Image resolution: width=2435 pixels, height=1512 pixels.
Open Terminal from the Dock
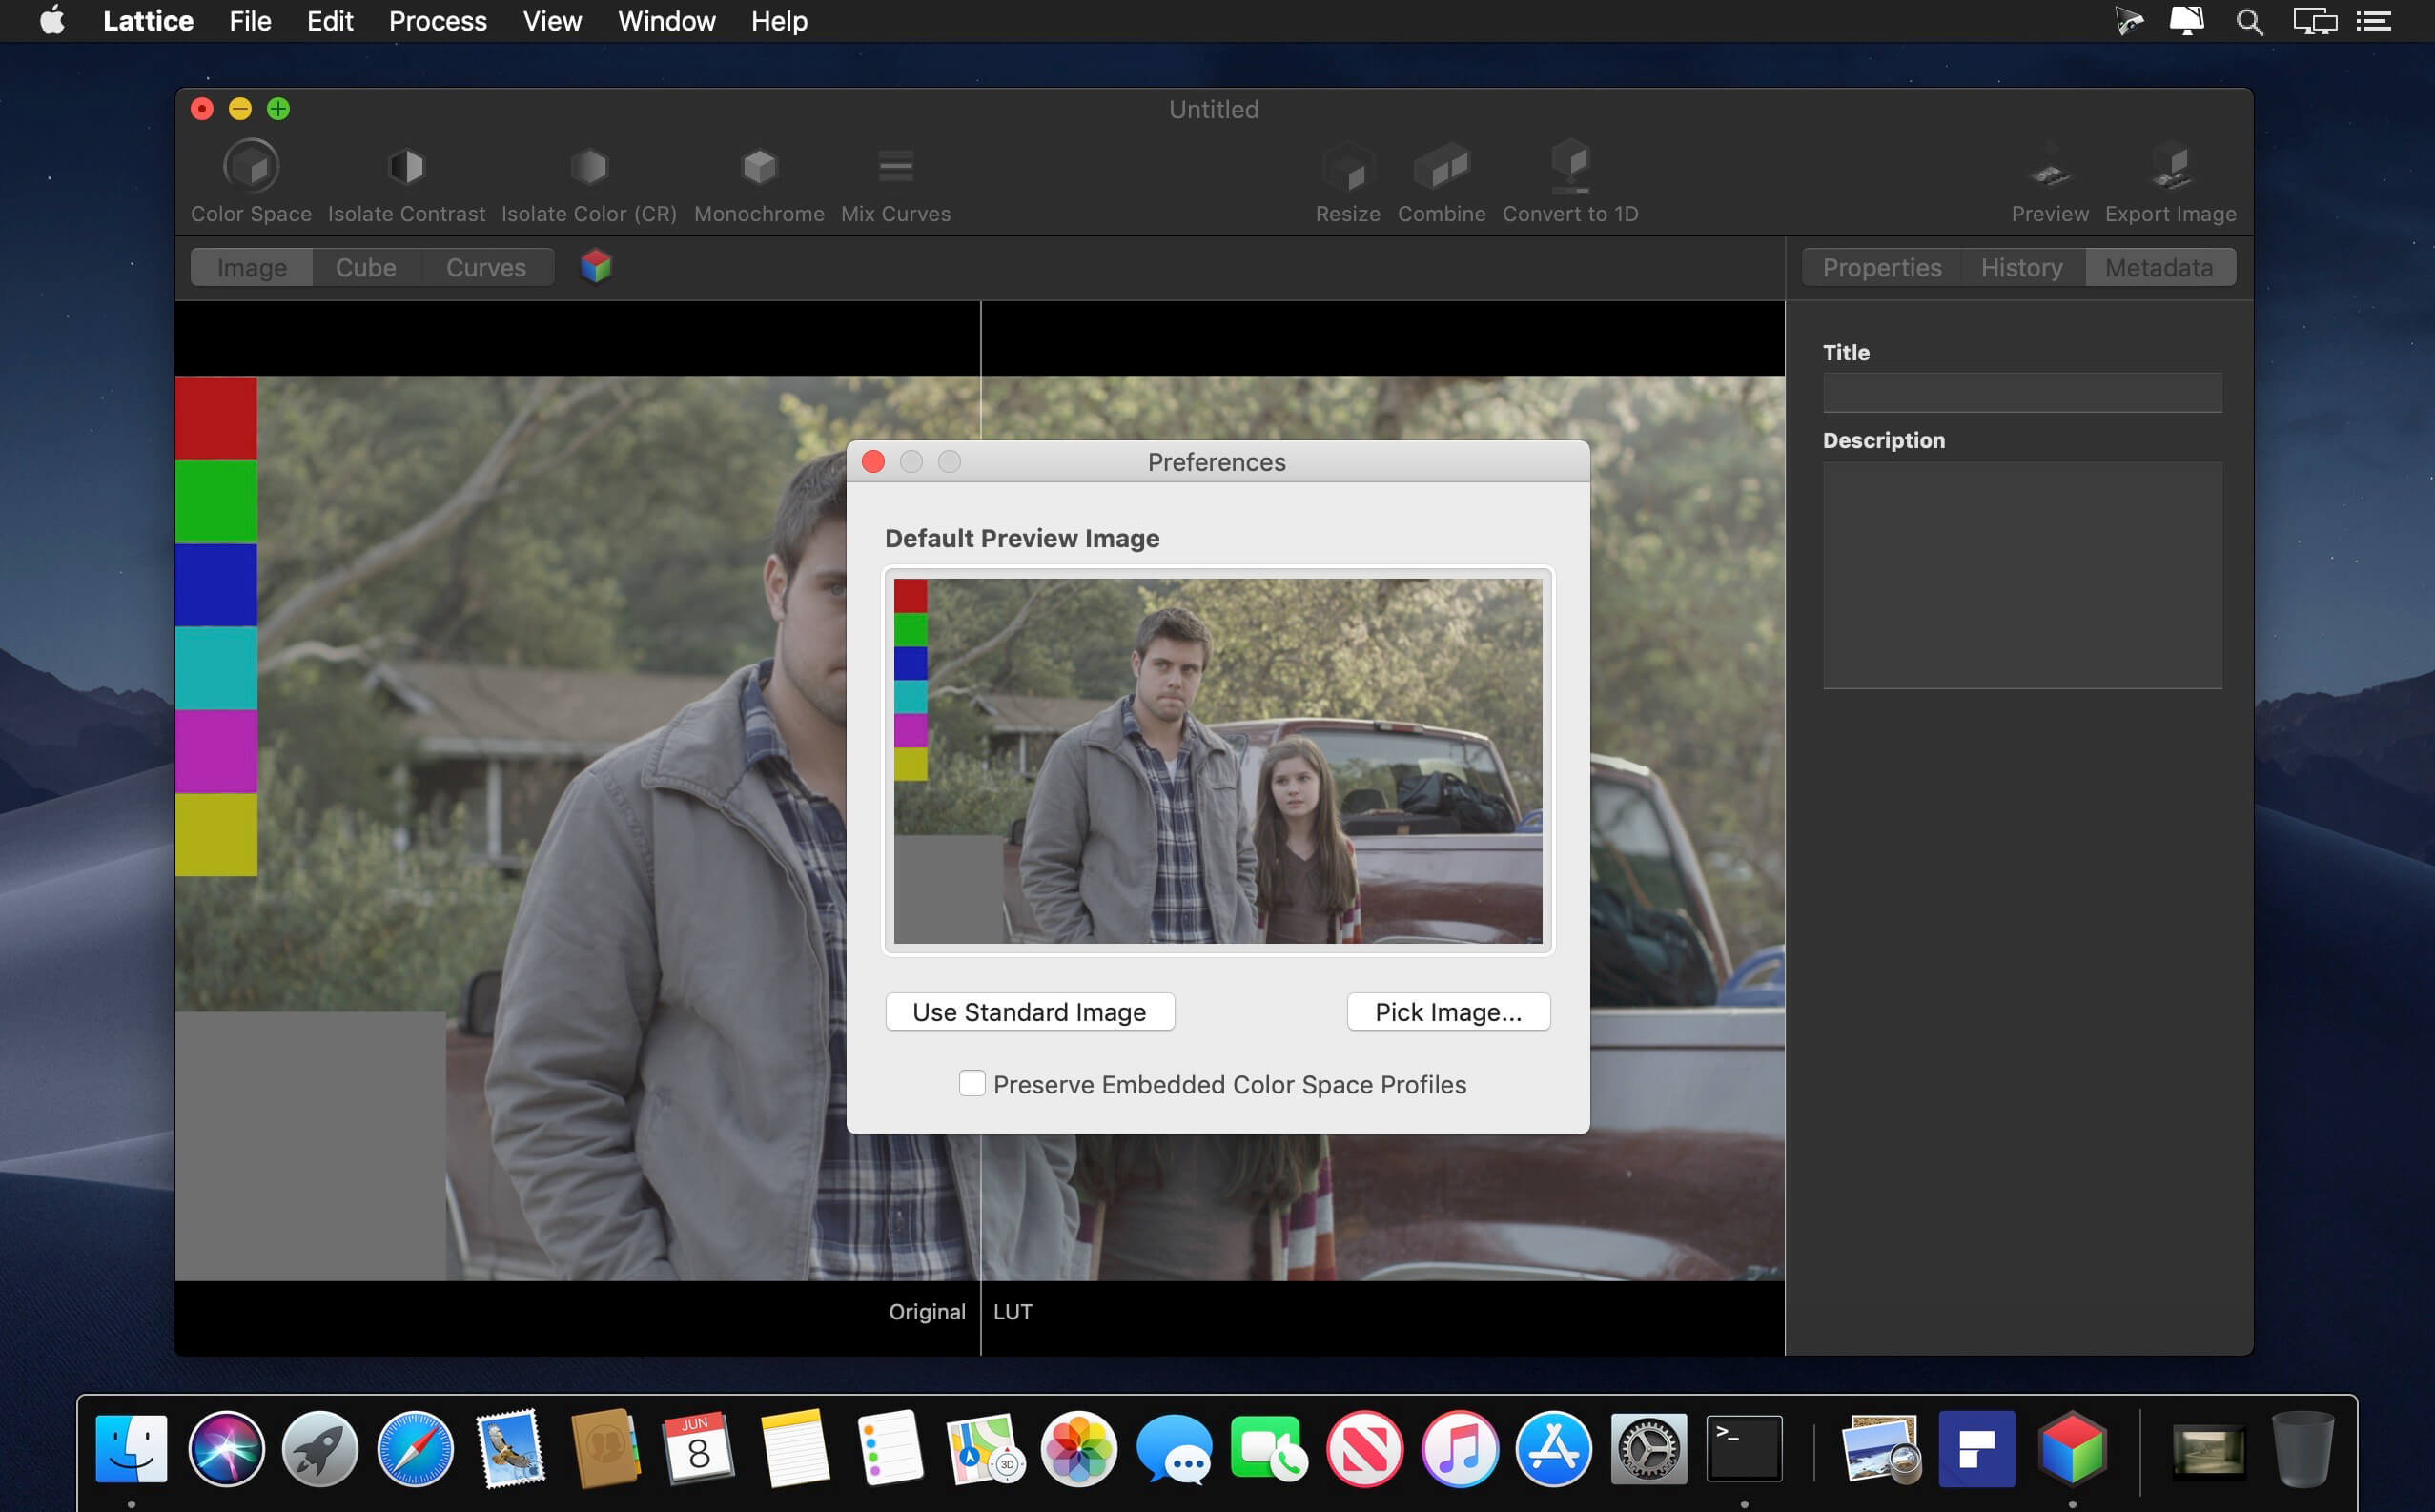(1743, 1447)
